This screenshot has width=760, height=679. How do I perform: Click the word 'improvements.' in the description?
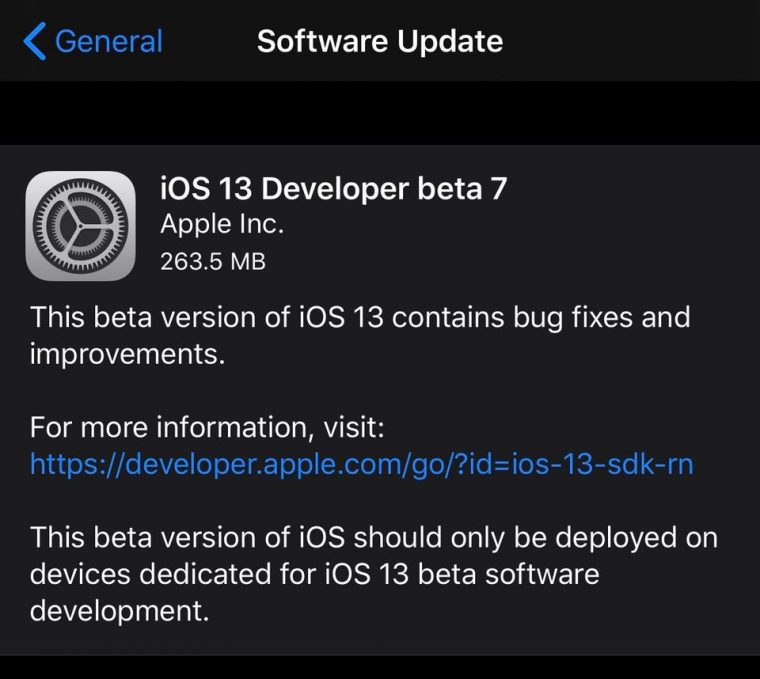127,354
